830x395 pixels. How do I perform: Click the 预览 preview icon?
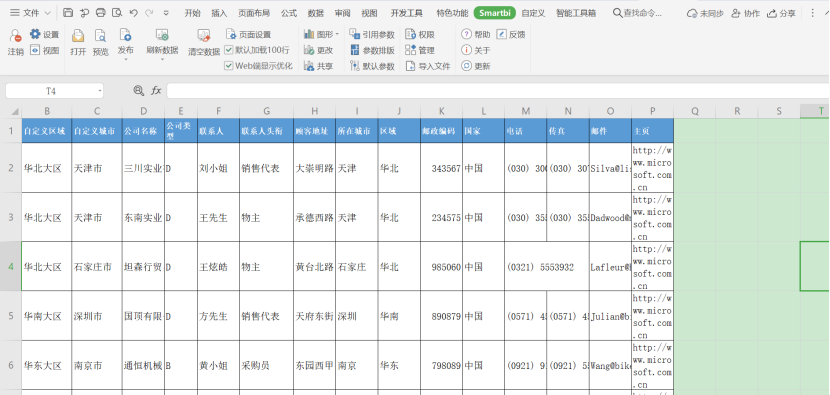[x=100, y=36]
